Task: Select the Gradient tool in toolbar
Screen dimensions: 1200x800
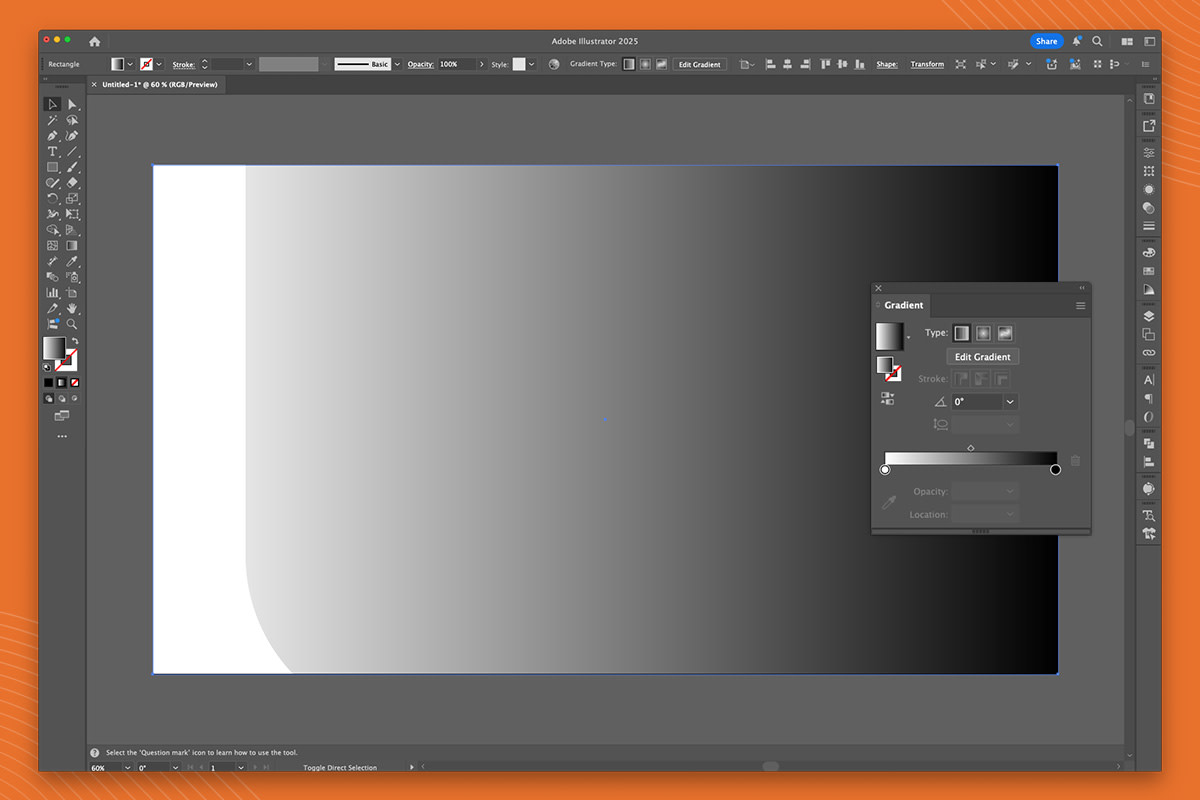Action: coord(72,245)
